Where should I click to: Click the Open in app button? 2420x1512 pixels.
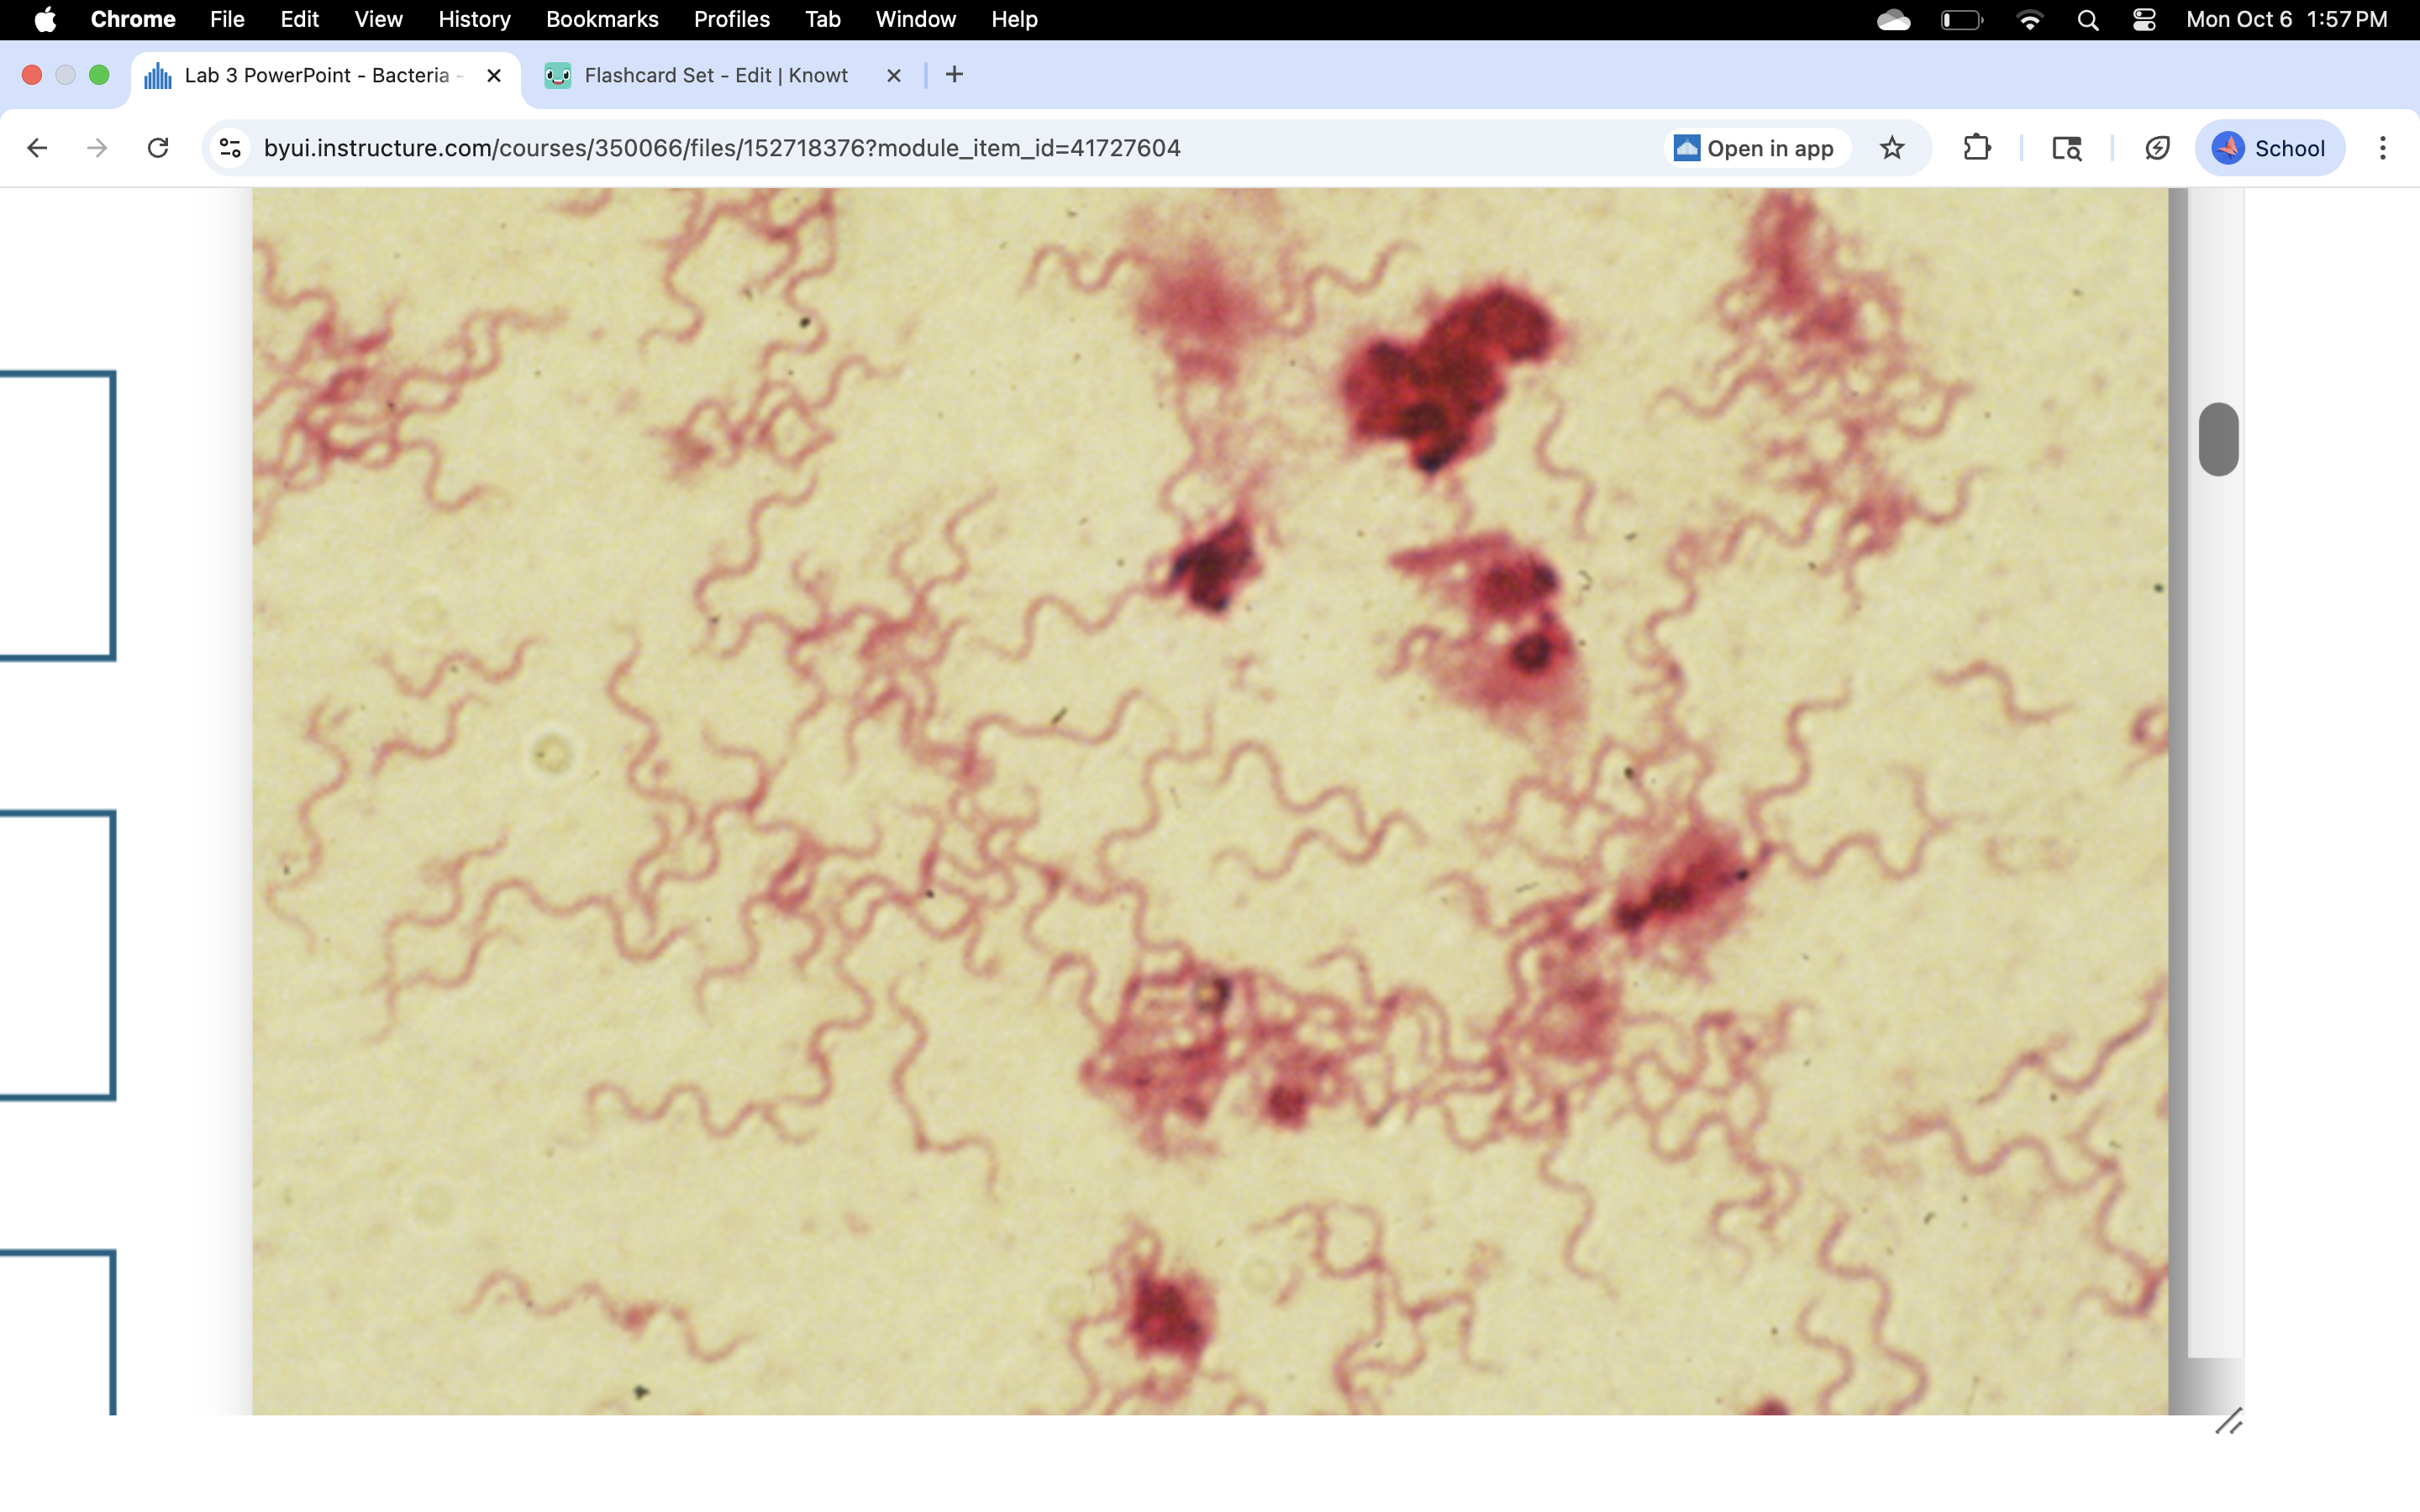click(1755, 148)
